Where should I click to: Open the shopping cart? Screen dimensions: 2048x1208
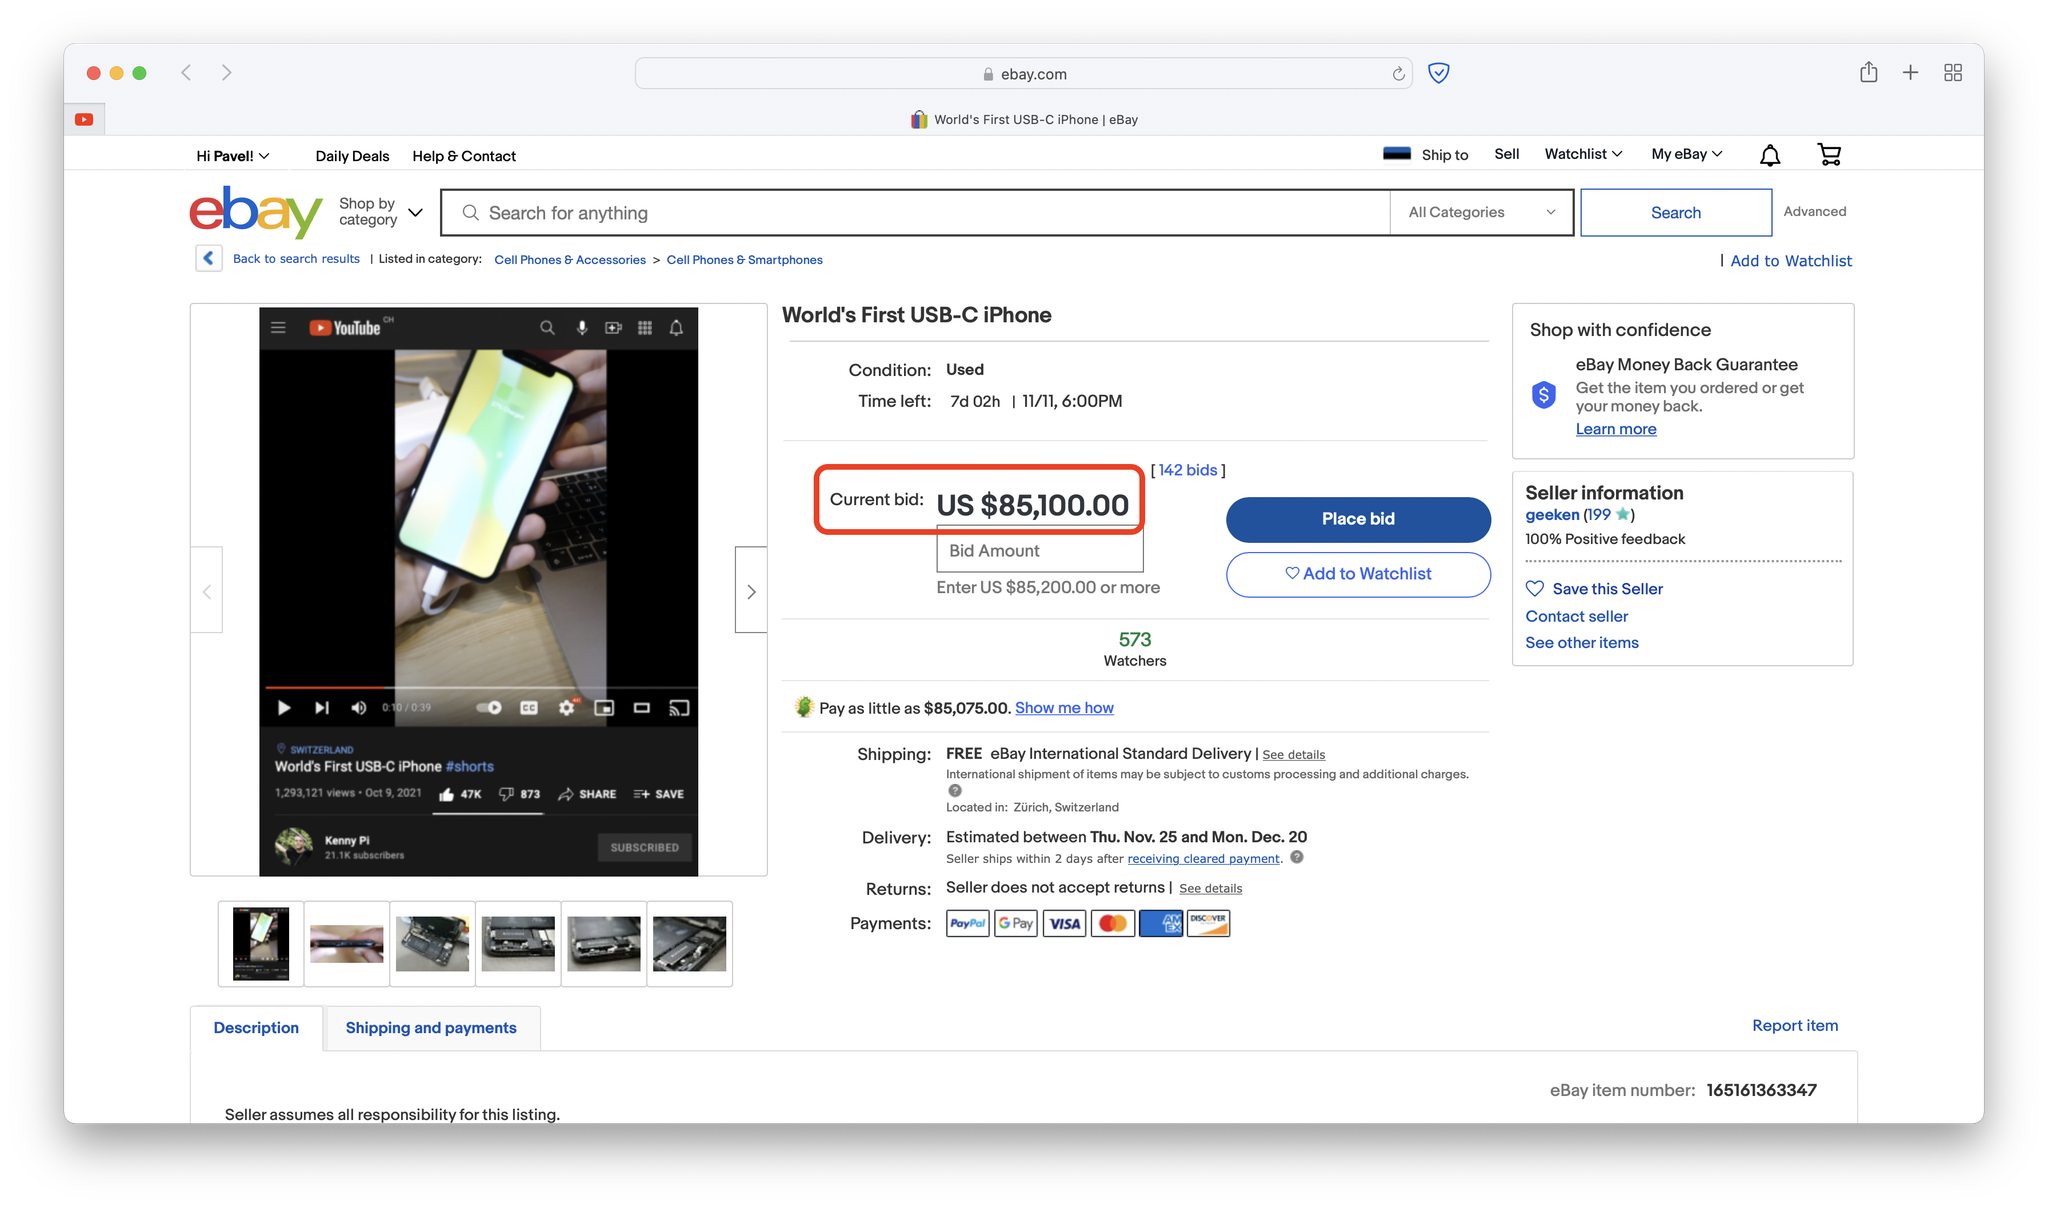[1829, 155]
